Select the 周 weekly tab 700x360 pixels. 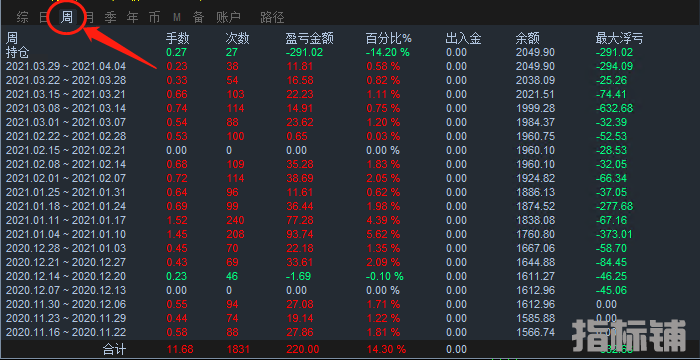67,17
